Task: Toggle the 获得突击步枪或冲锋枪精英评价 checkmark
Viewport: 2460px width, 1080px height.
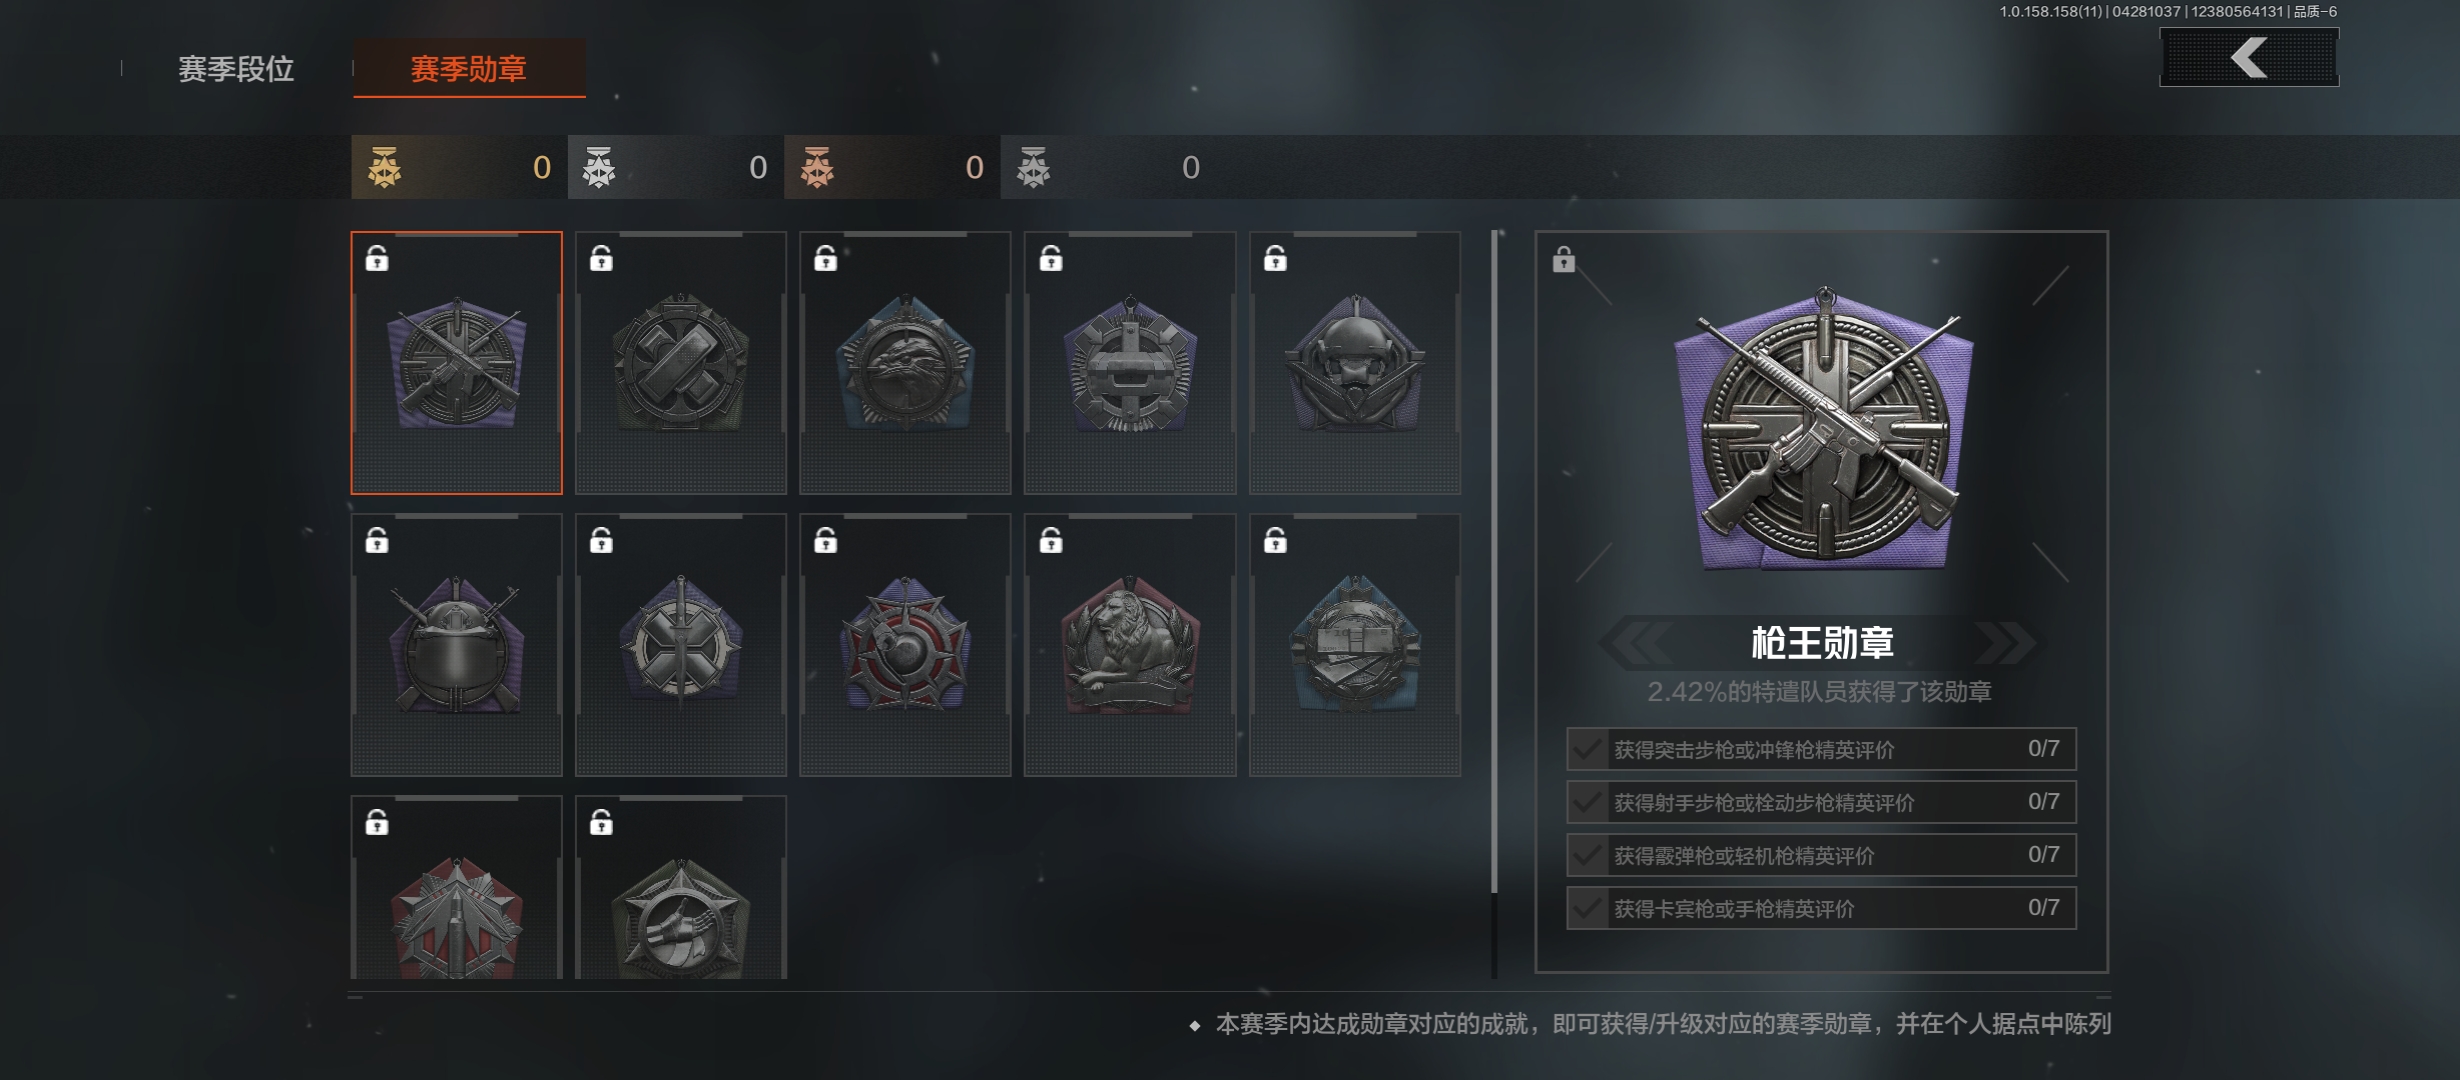Action: (x=1587, y=749)
